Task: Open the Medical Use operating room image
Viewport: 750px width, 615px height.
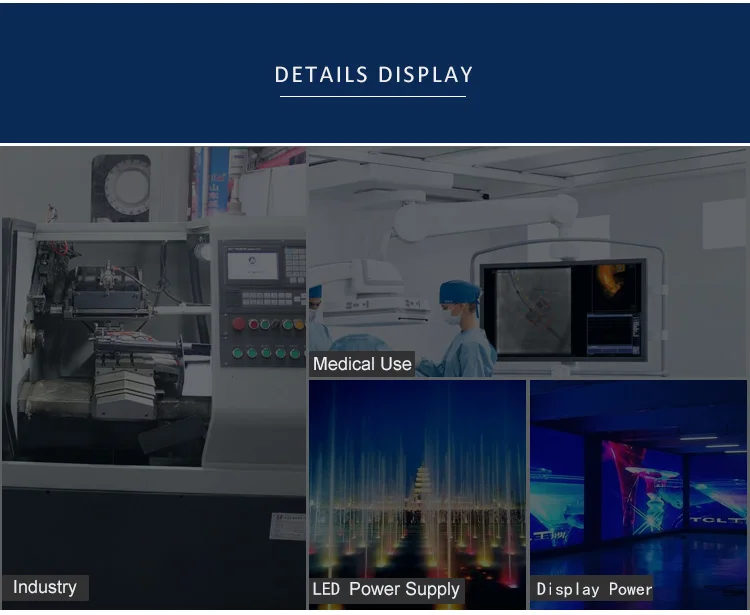Action: coord(528,262)
